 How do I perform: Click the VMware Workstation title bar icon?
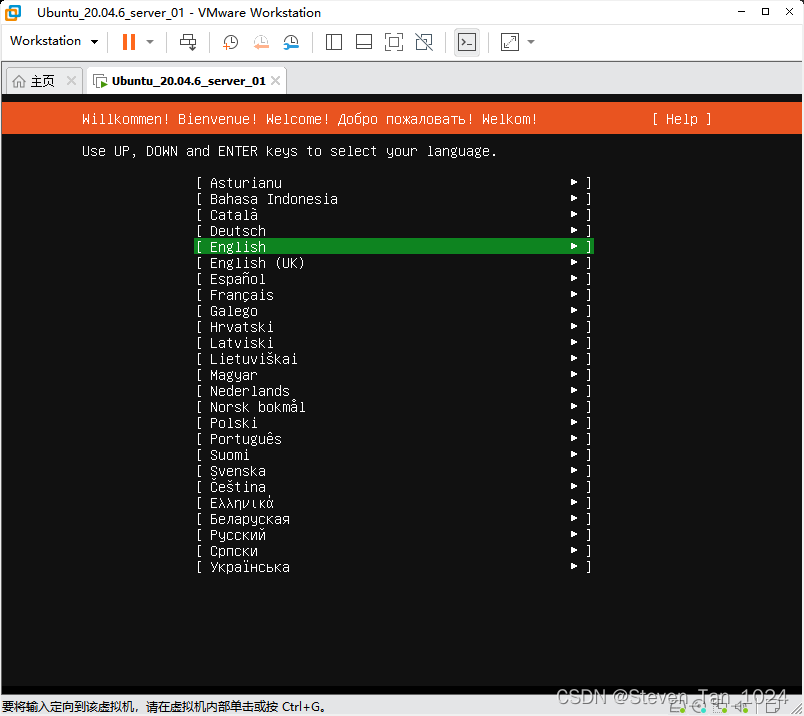[13, 12]
